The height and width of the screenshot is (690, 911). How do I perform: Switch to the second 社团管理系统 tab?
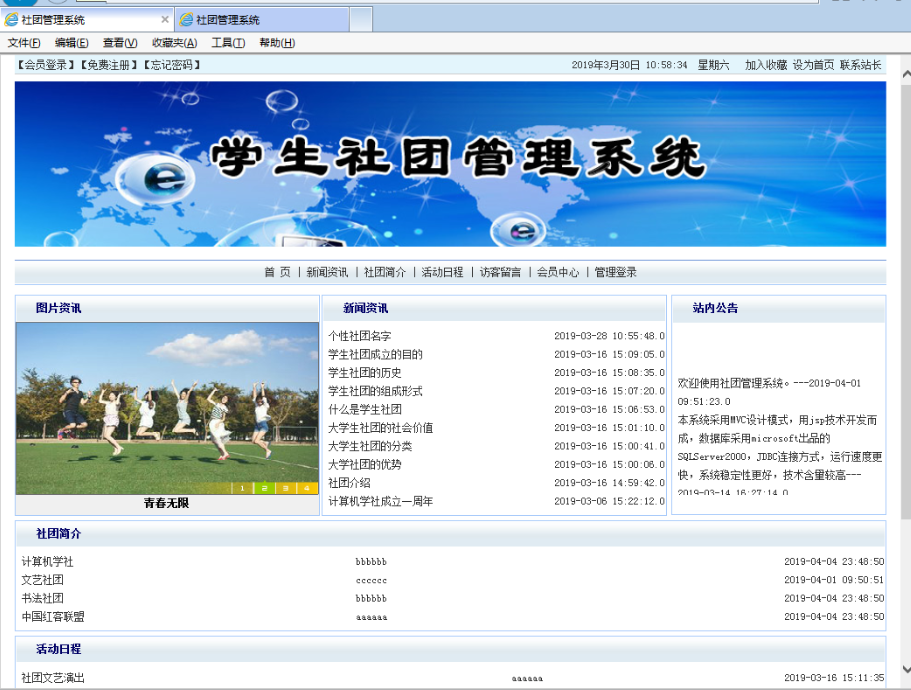[x=262, y=20]
